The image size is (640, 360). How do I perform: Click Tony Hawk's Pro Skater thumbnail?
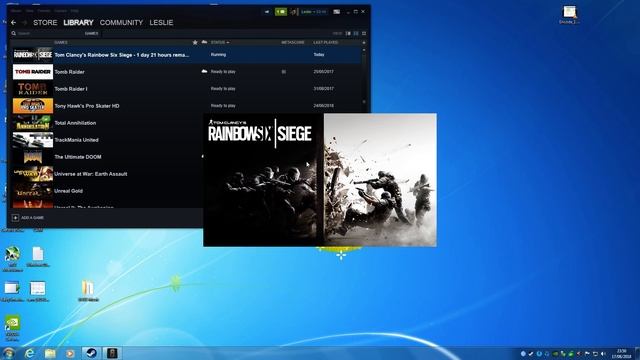click(x=33, y=106)
